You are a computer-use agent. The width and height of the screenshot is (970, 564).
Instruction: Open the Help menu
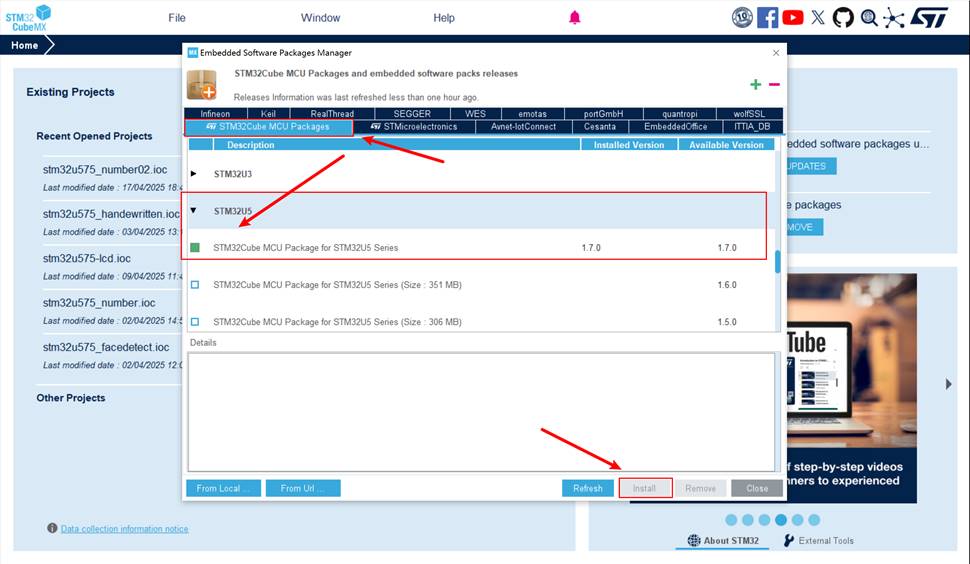point(444,18)
